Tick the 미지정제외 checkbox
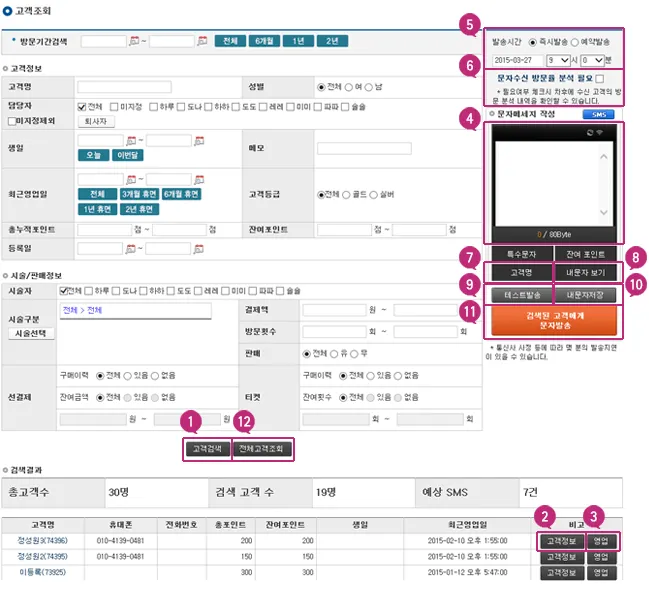The height and width of the screenshot is (591, 649). tap(12, 121)
